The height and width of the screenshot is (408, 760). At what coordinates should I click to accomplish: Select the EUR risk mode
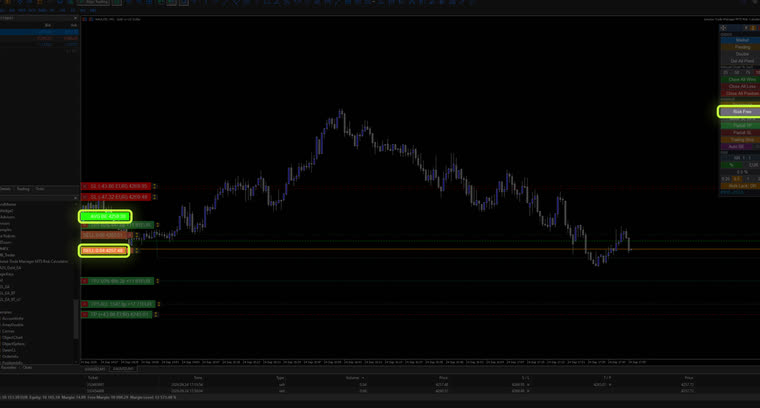[753, 165]
